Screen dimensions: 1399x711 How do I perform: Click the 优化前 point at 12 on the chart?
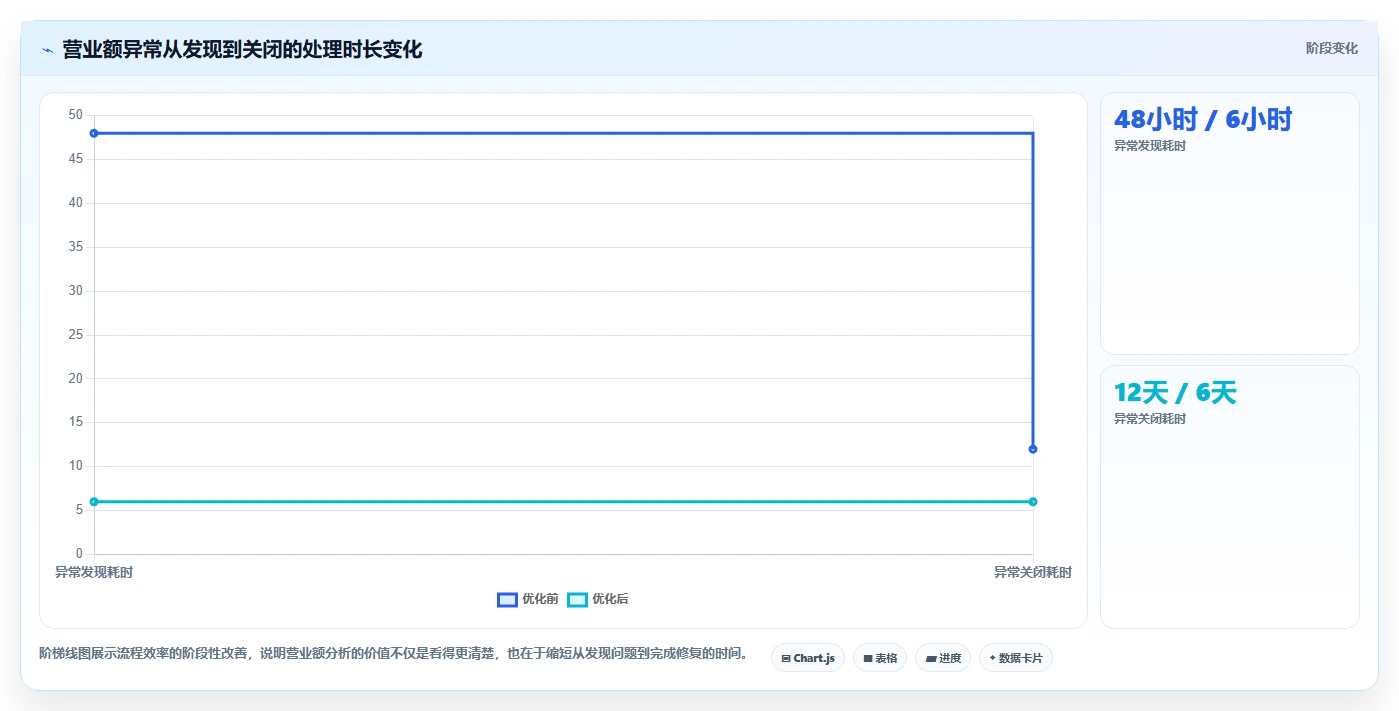1033,449
